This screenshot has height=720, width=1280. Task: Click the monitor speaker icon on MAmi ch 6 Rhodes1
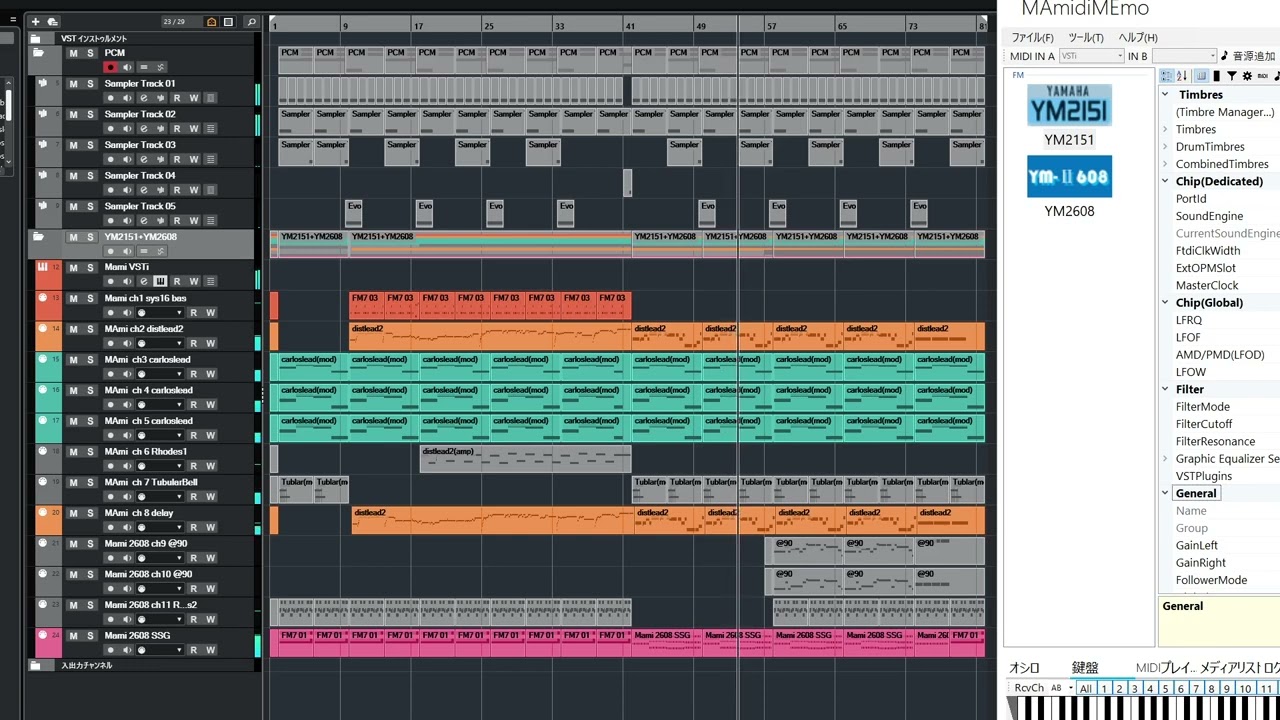(x=127, y=466)
